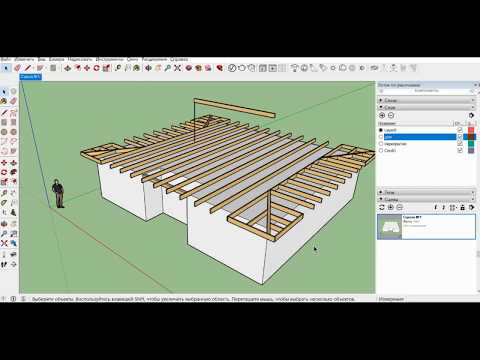
Task: Select the Pan hand tool in left toolbar
Action: point(13,224)
